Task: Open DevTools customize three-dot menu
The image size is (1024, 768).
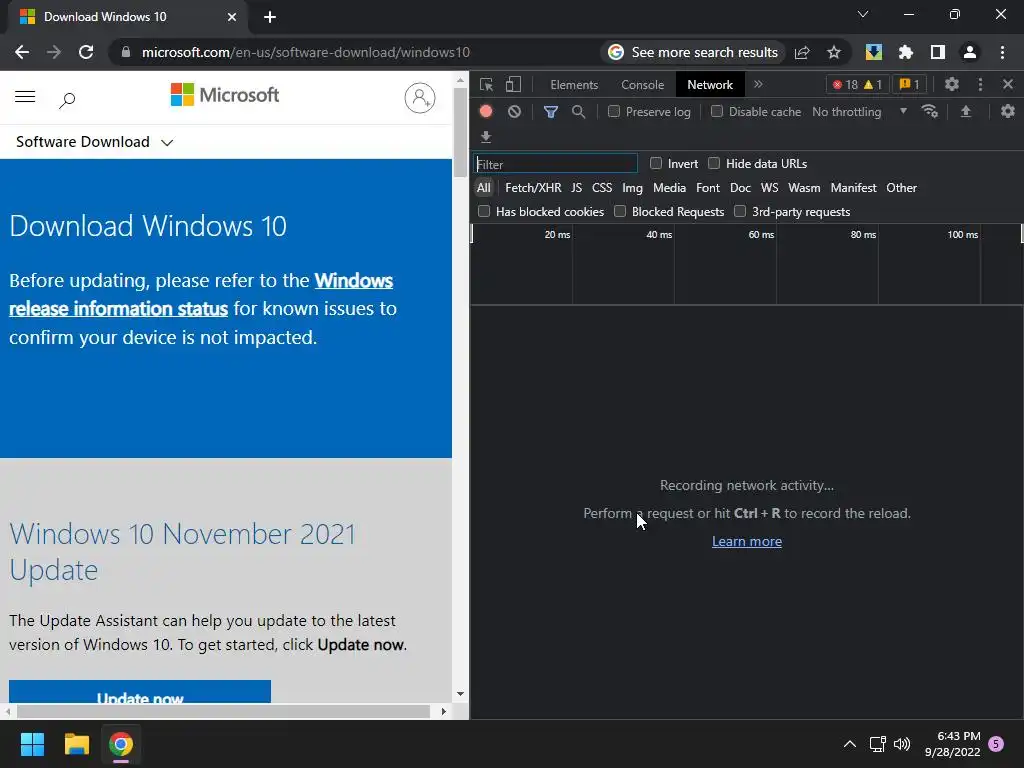Action: [x=980, y=84]
